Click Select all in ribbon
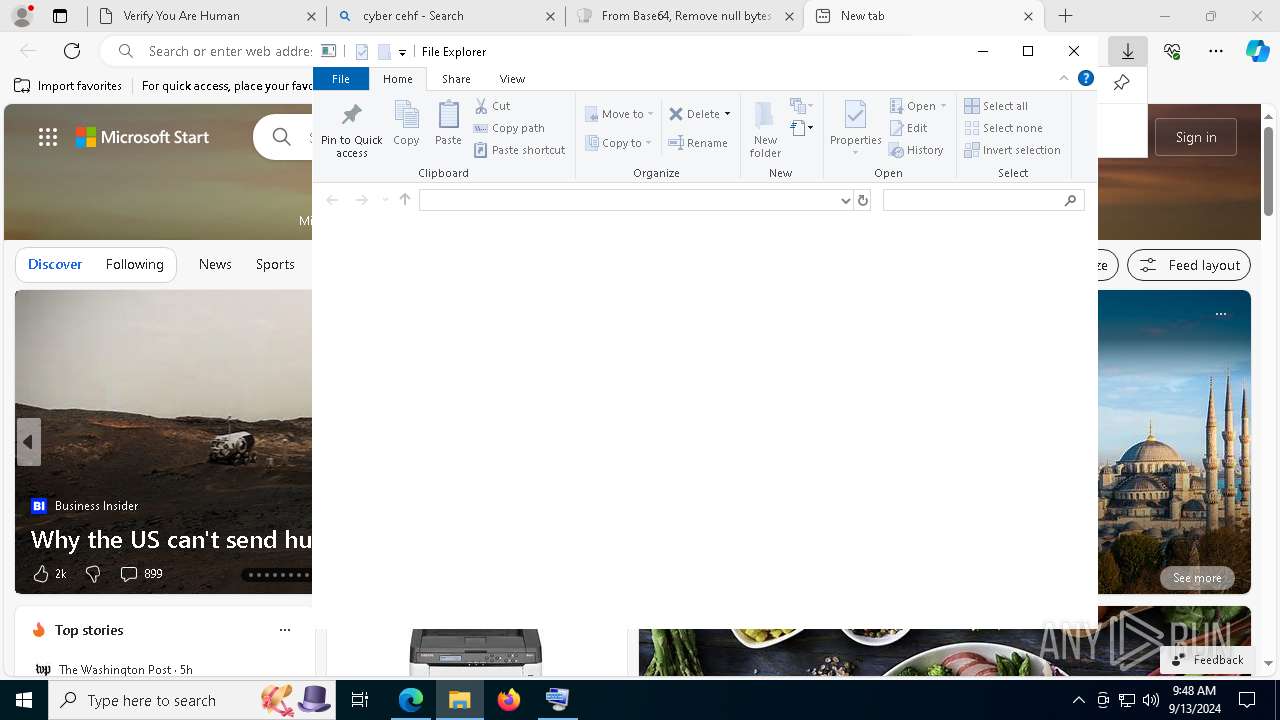This screenshot has width=1280, height=720. click(996, 106)
